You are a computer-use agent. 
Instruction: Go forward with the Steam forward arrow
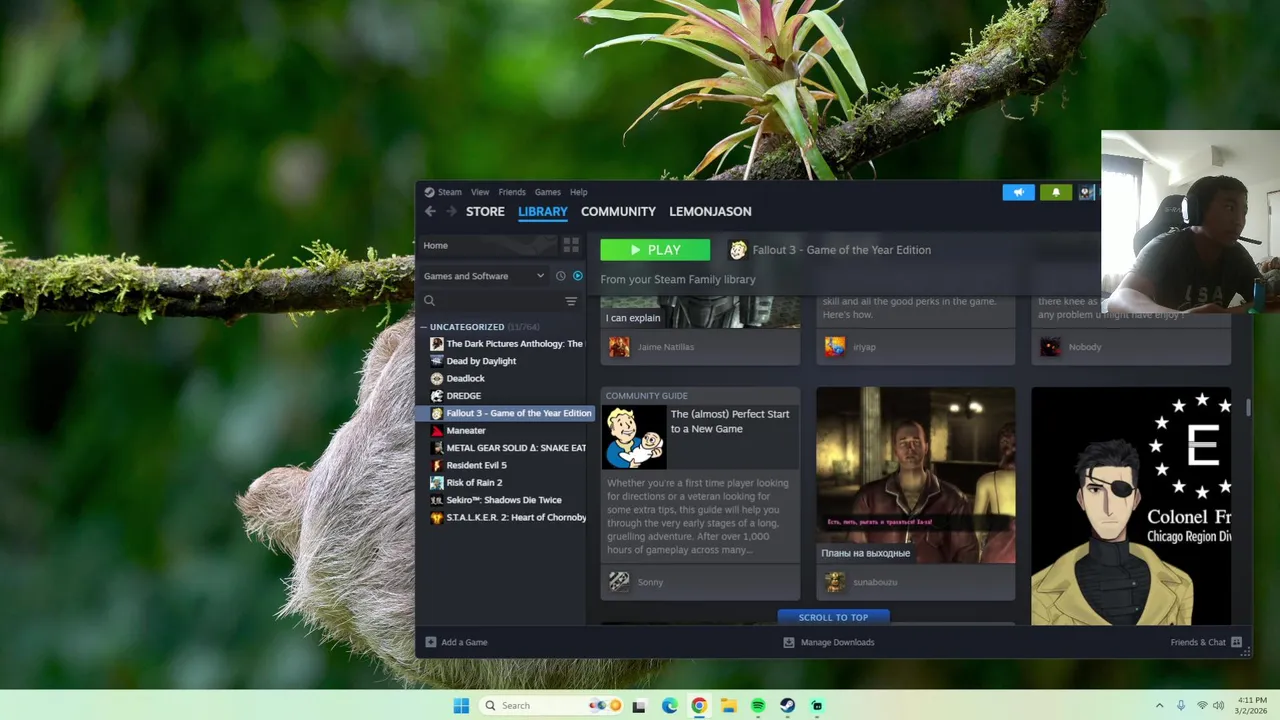(451, 211)
